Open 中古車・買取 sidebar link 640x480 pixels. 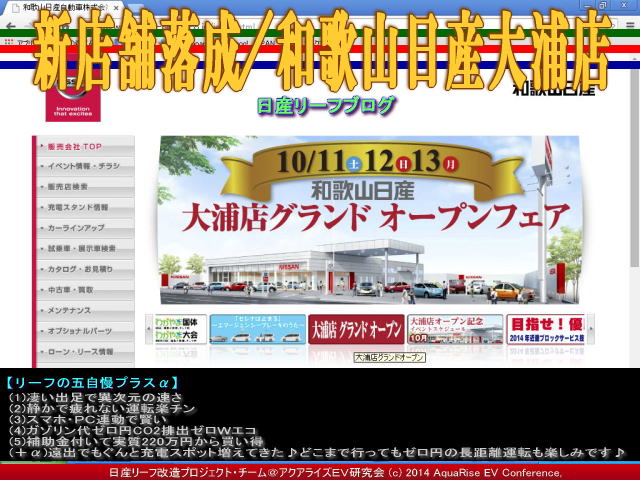click(85, 290)
